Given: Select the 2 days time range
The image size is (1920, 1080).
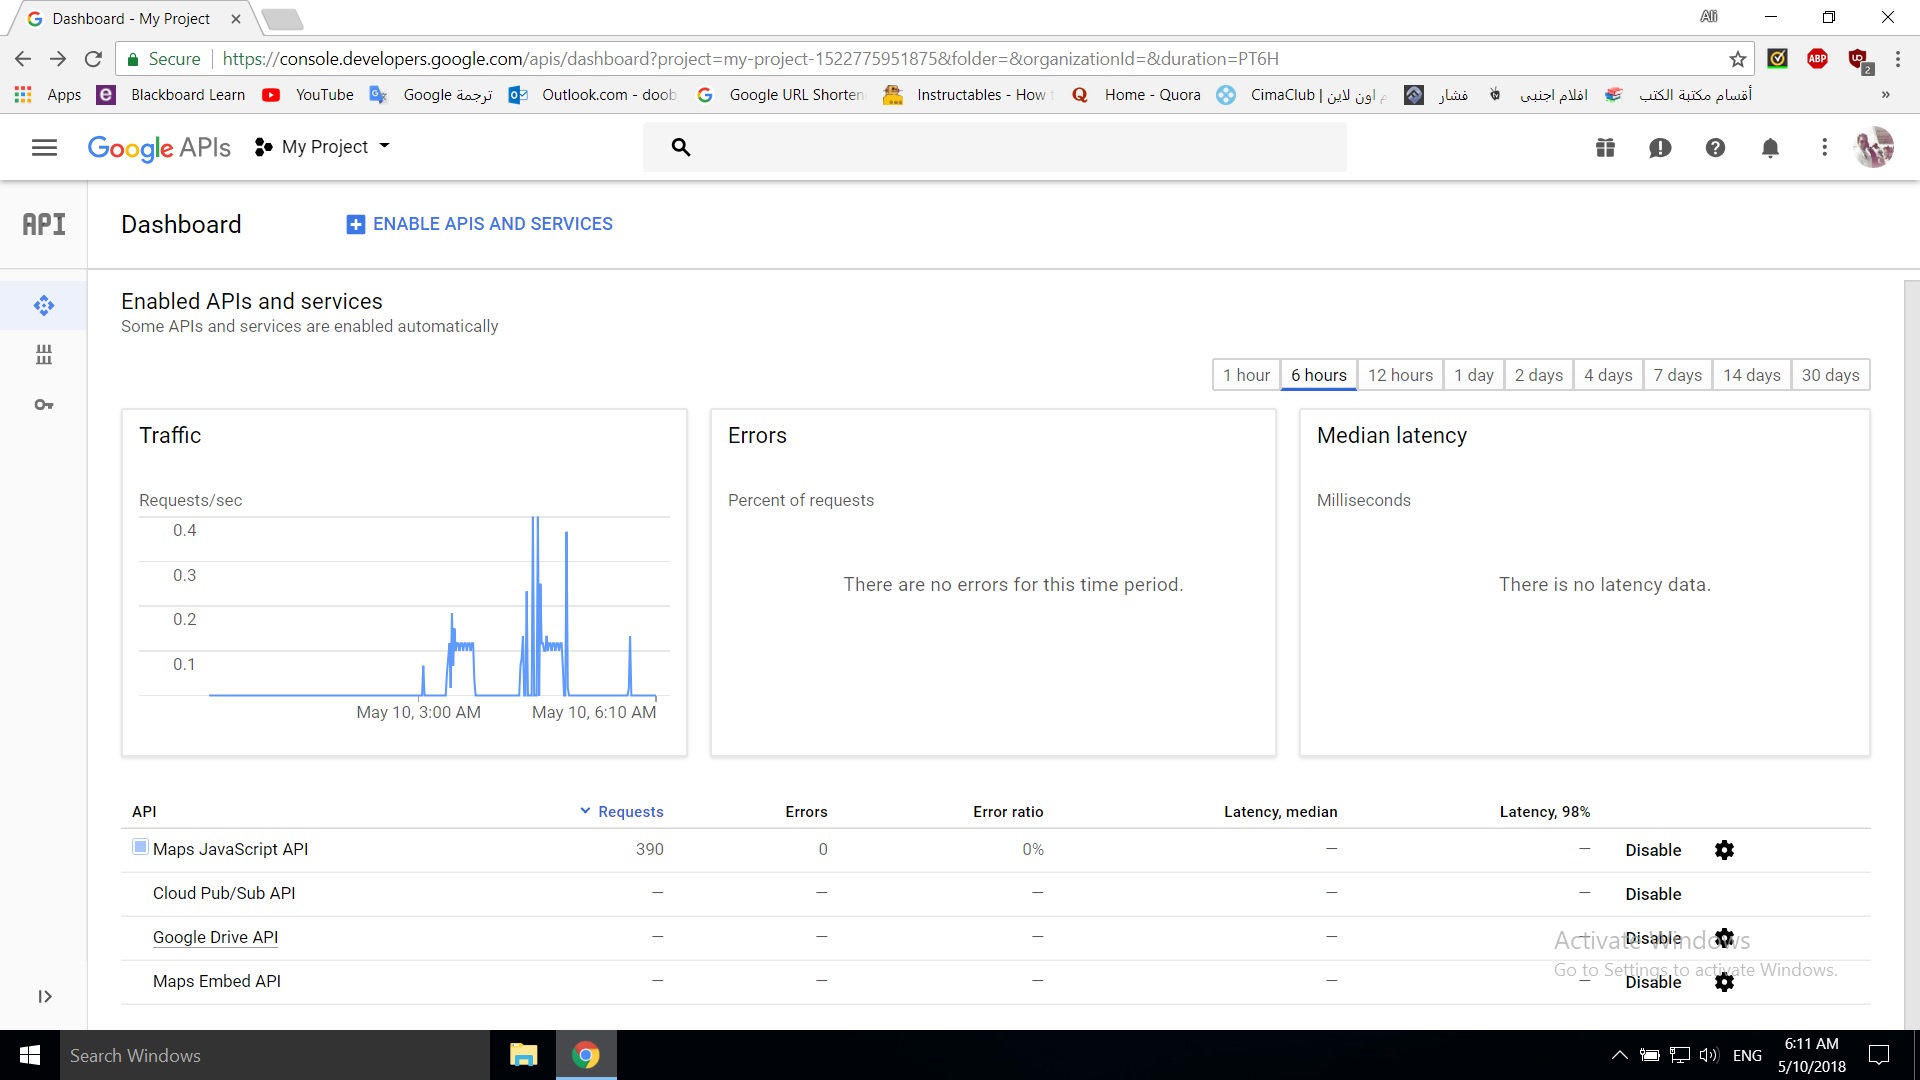Looking at the screenshot, I should coord(1538,375).
